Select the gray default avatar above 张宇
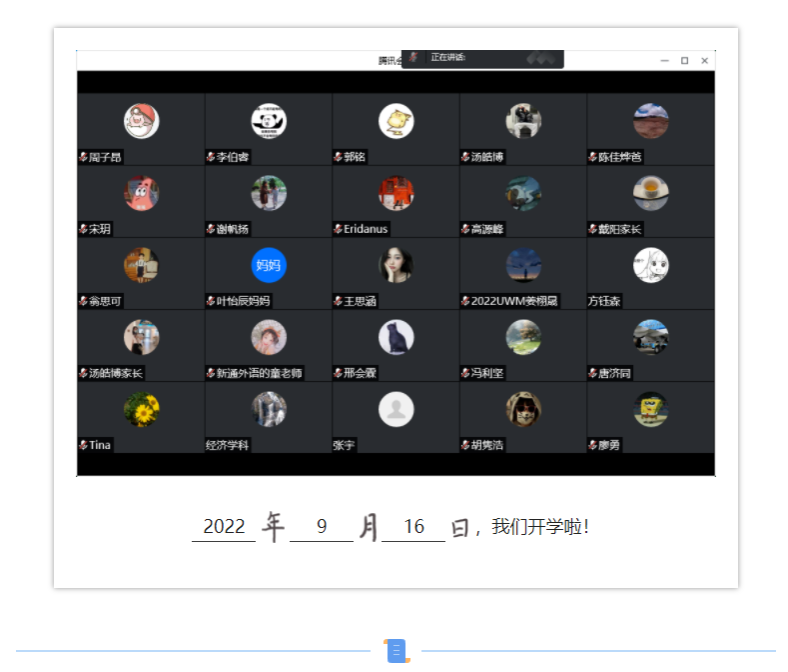This screenshot has height=672, width=788. 396,409
